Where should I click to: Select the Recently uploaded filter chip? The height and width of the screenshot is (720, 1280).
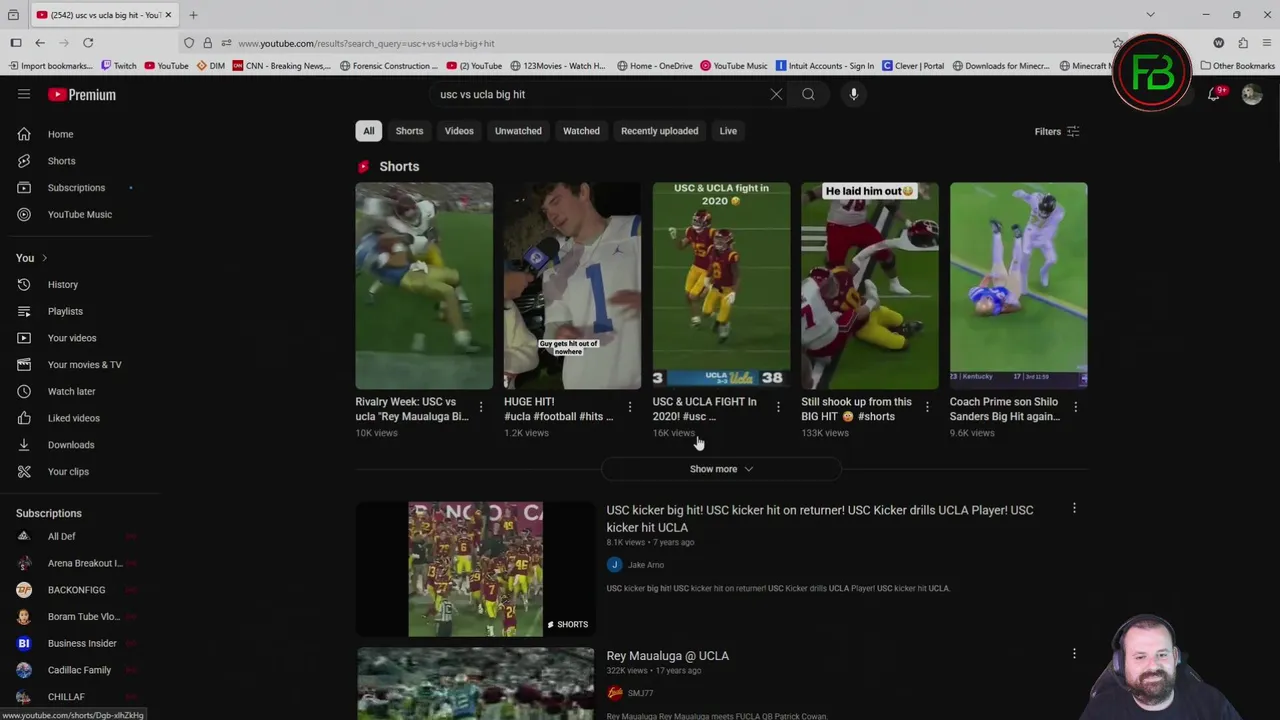coord(659,131)
